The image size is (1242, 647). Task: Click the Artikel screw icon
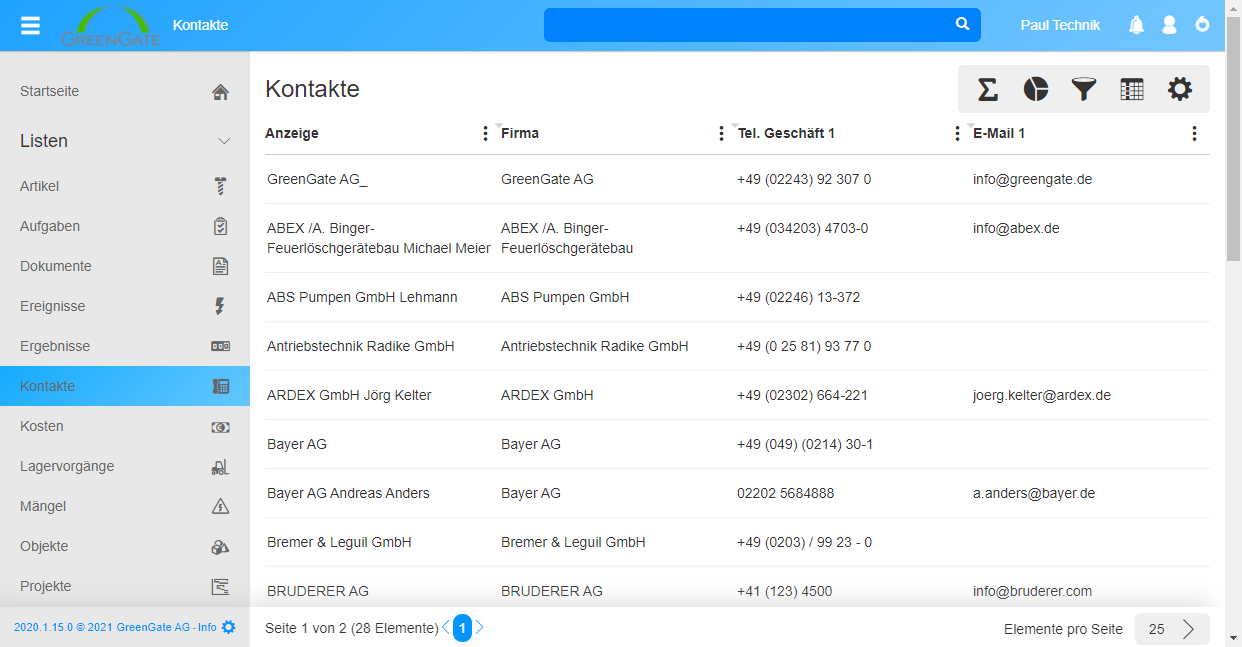tap(221, 186)
